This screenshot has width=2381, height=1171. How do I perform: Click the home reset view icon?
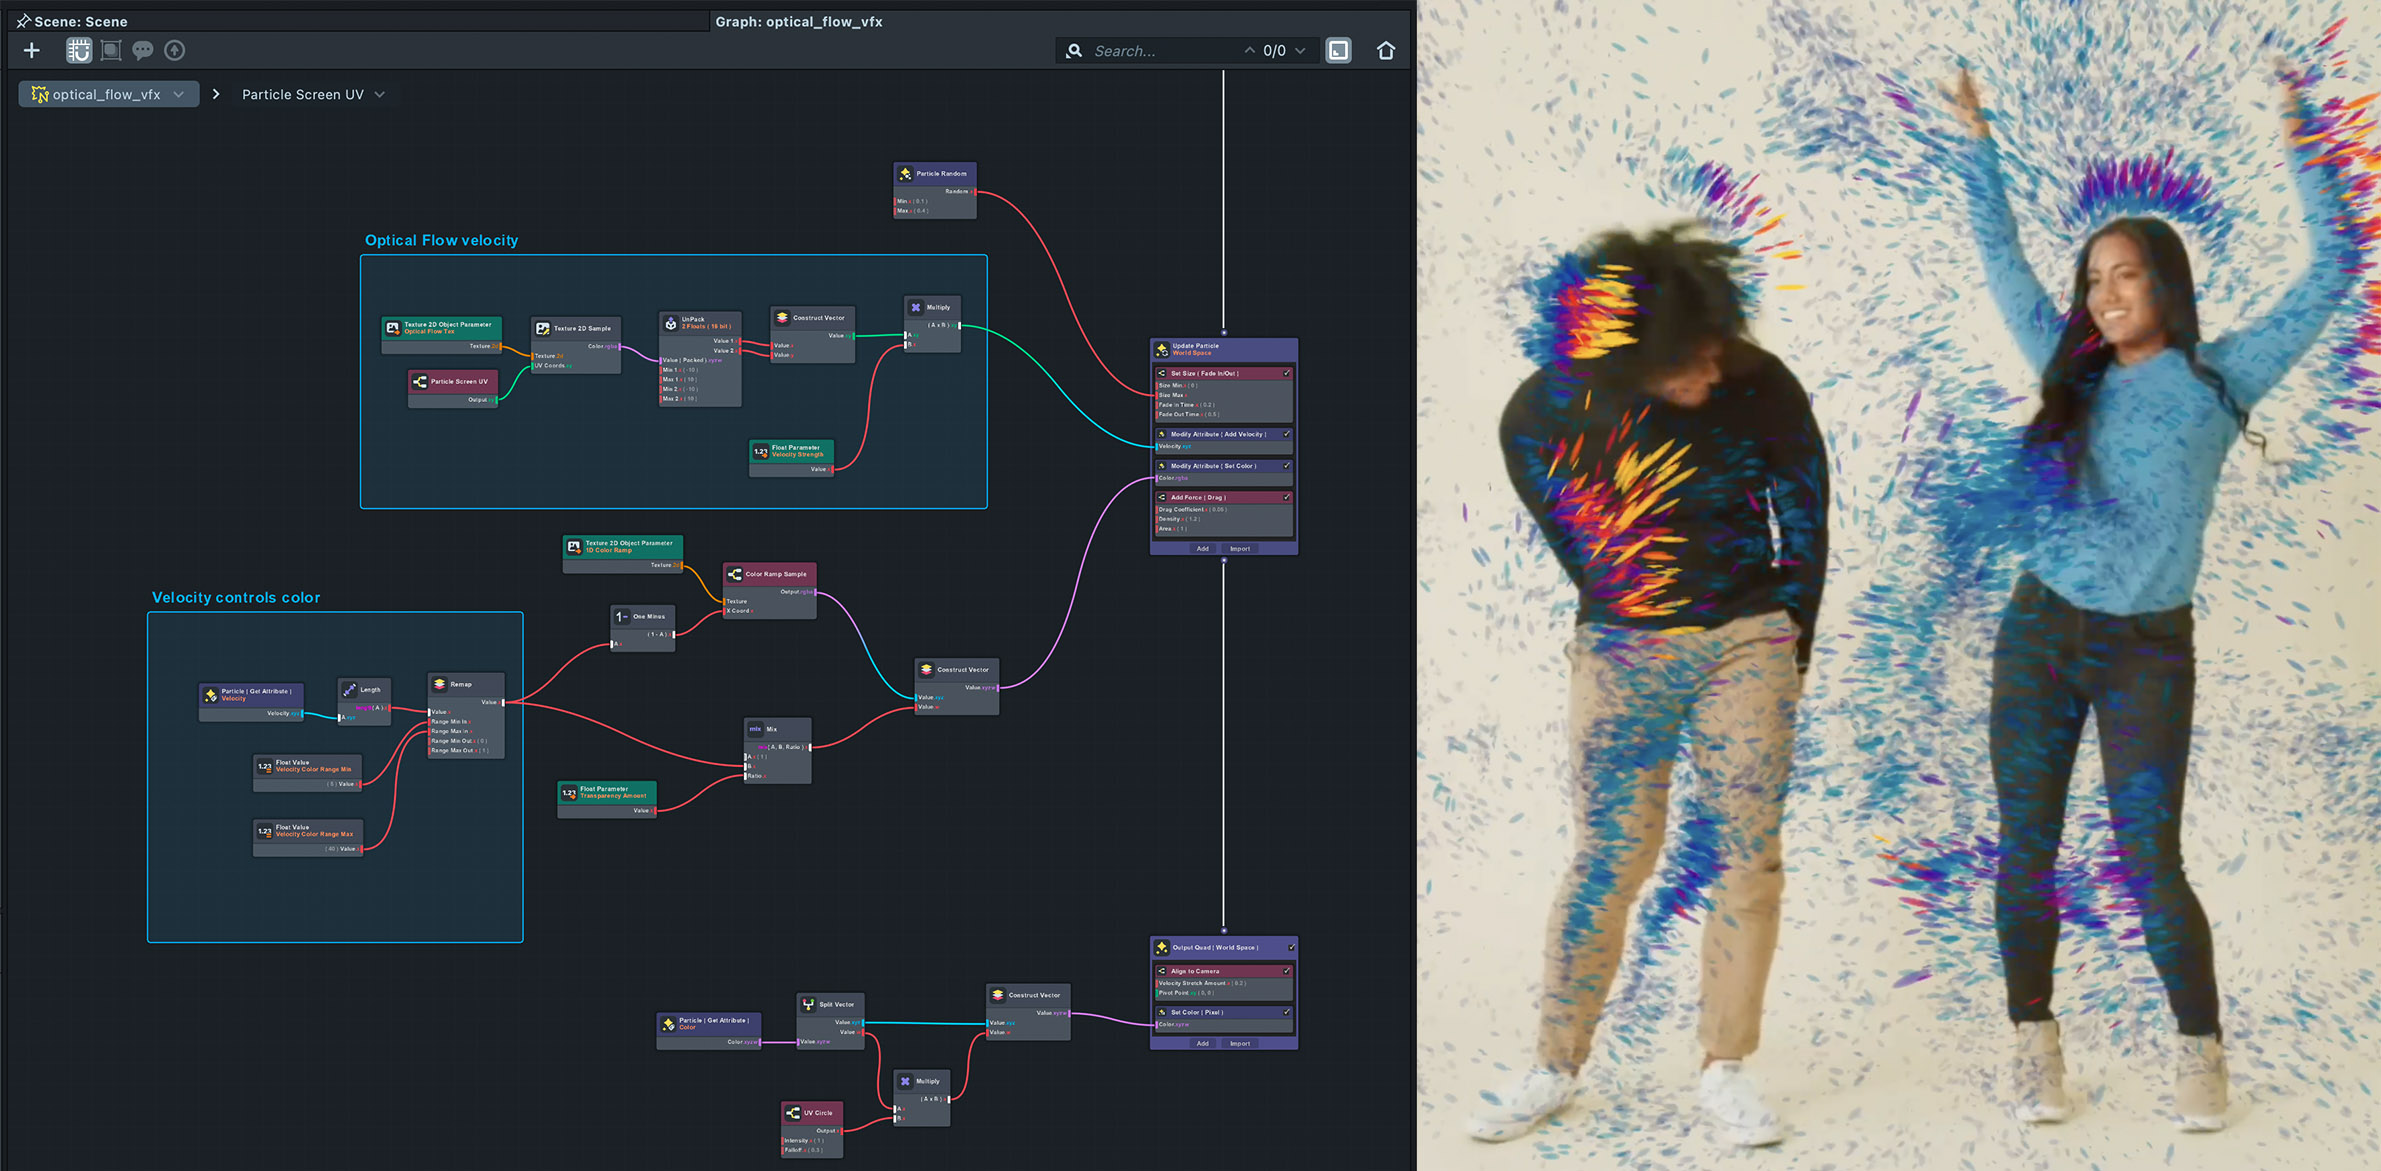(x=1385, y=50)
